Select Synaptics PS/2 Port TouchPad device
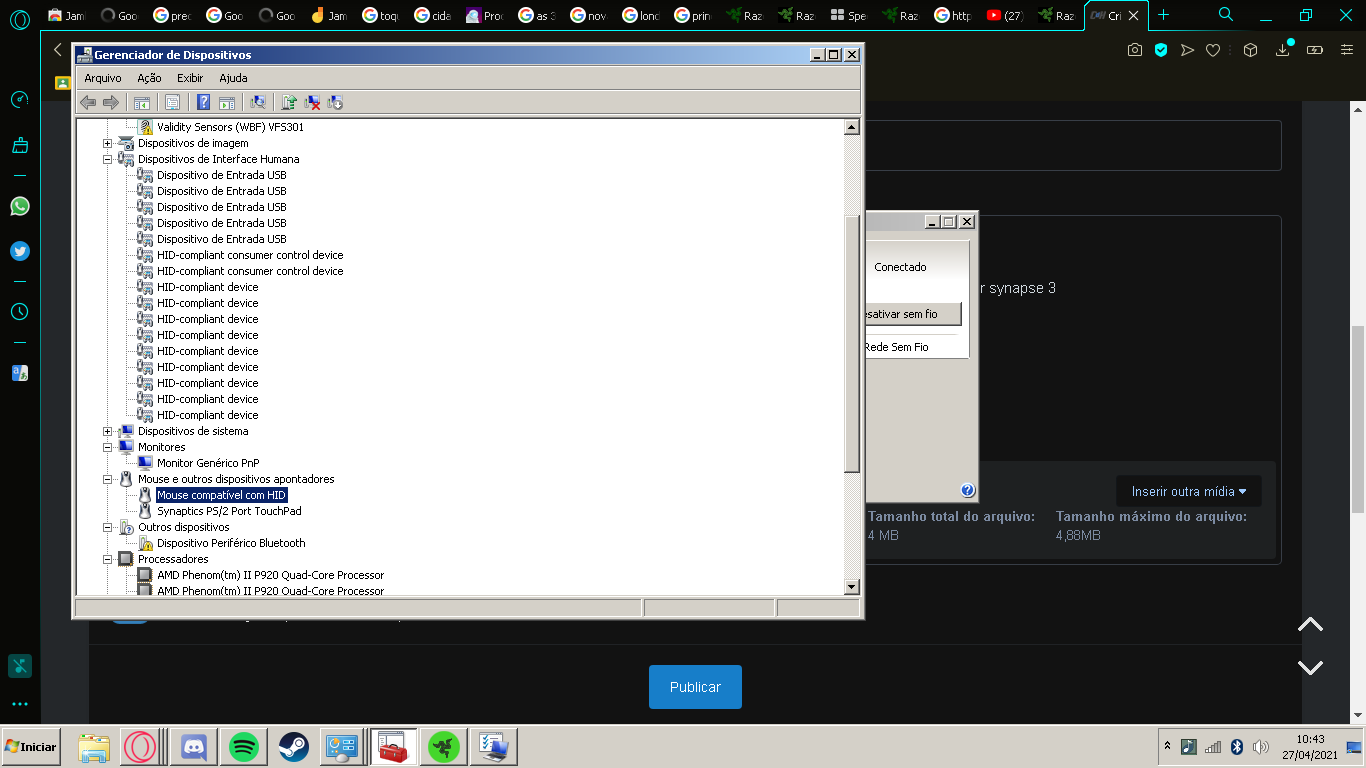Image resolution: width=1366 pixels, height=768 pixels. 229,511
